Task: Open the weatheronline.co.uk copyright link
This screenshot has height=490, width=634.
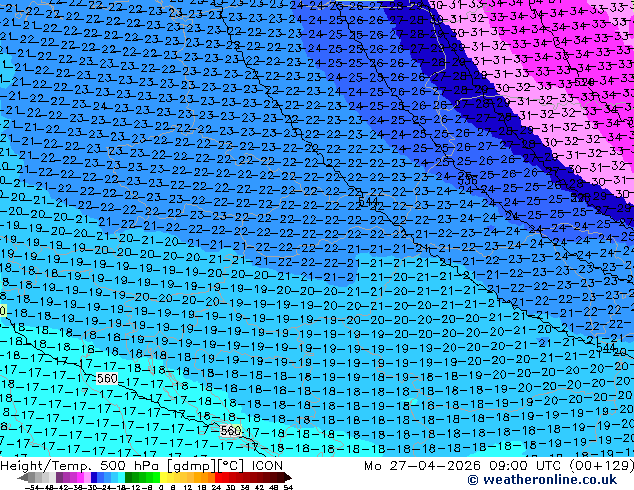Action: click(542, 480)
